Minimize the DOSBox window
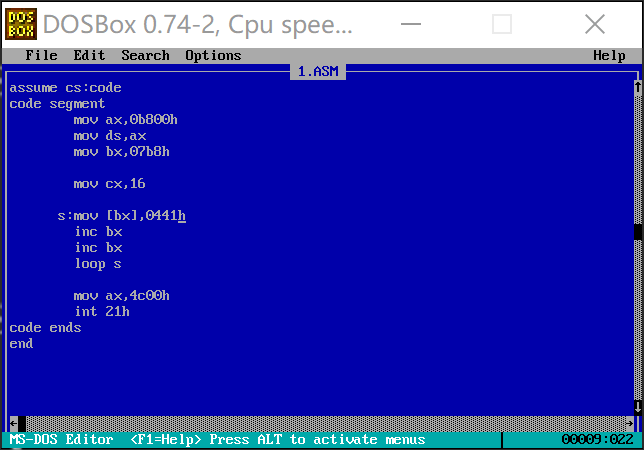The height and width of the screenshot is (450, 644). [x=408, y=24]
